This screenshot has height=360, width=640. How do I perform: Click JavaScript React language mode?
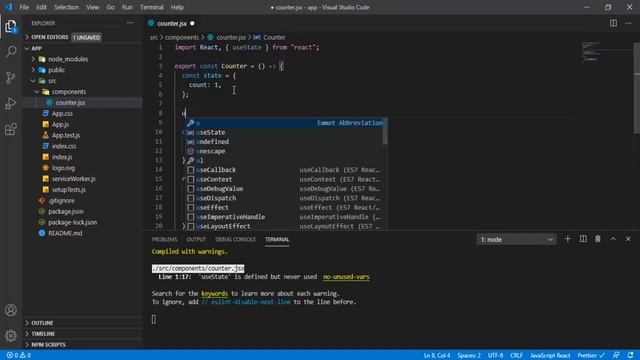pyautogui.click(x=550, y=356)
